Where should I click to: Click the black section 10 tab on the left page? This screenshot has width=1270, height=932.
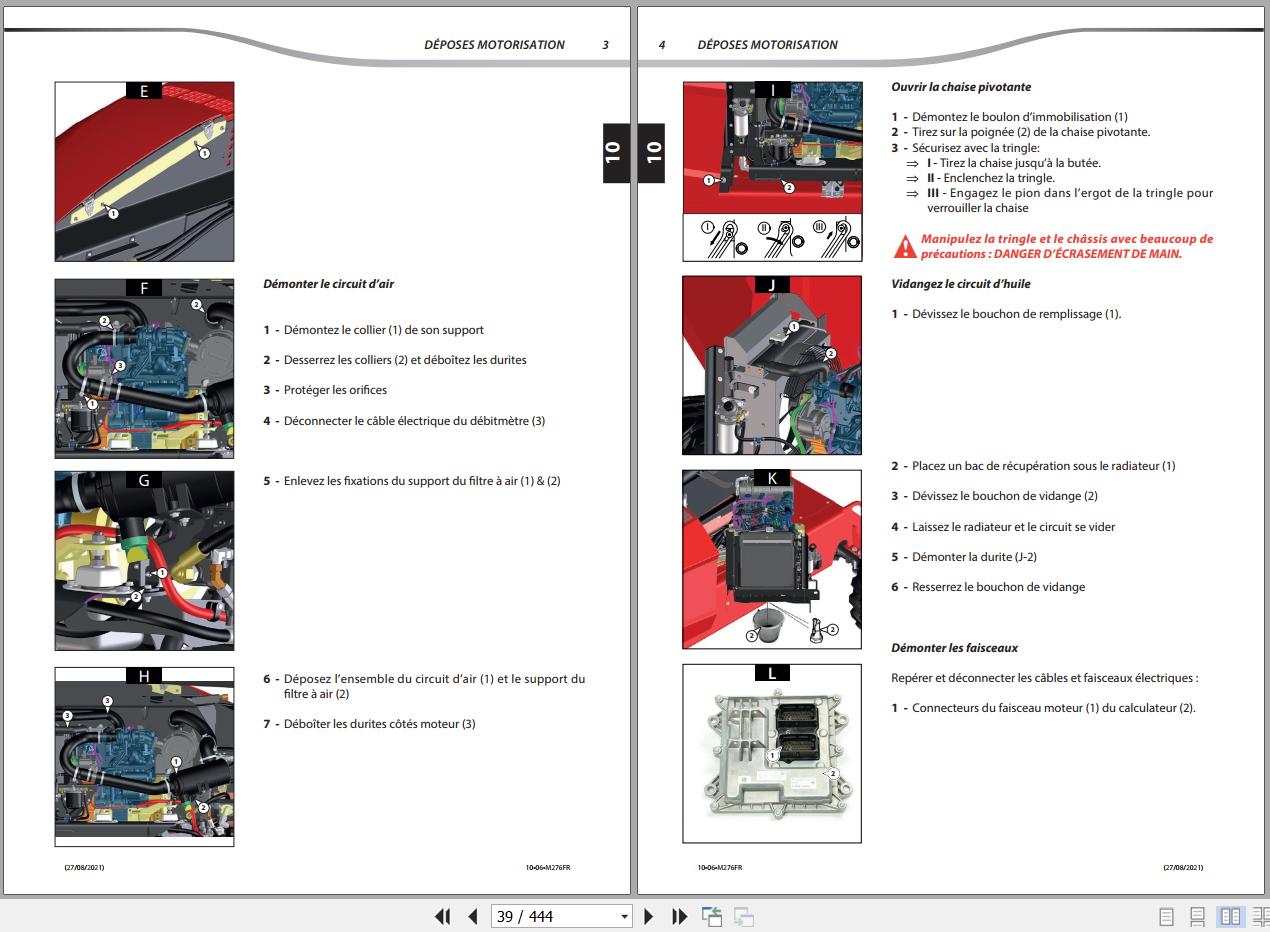(x=614, y=152)
